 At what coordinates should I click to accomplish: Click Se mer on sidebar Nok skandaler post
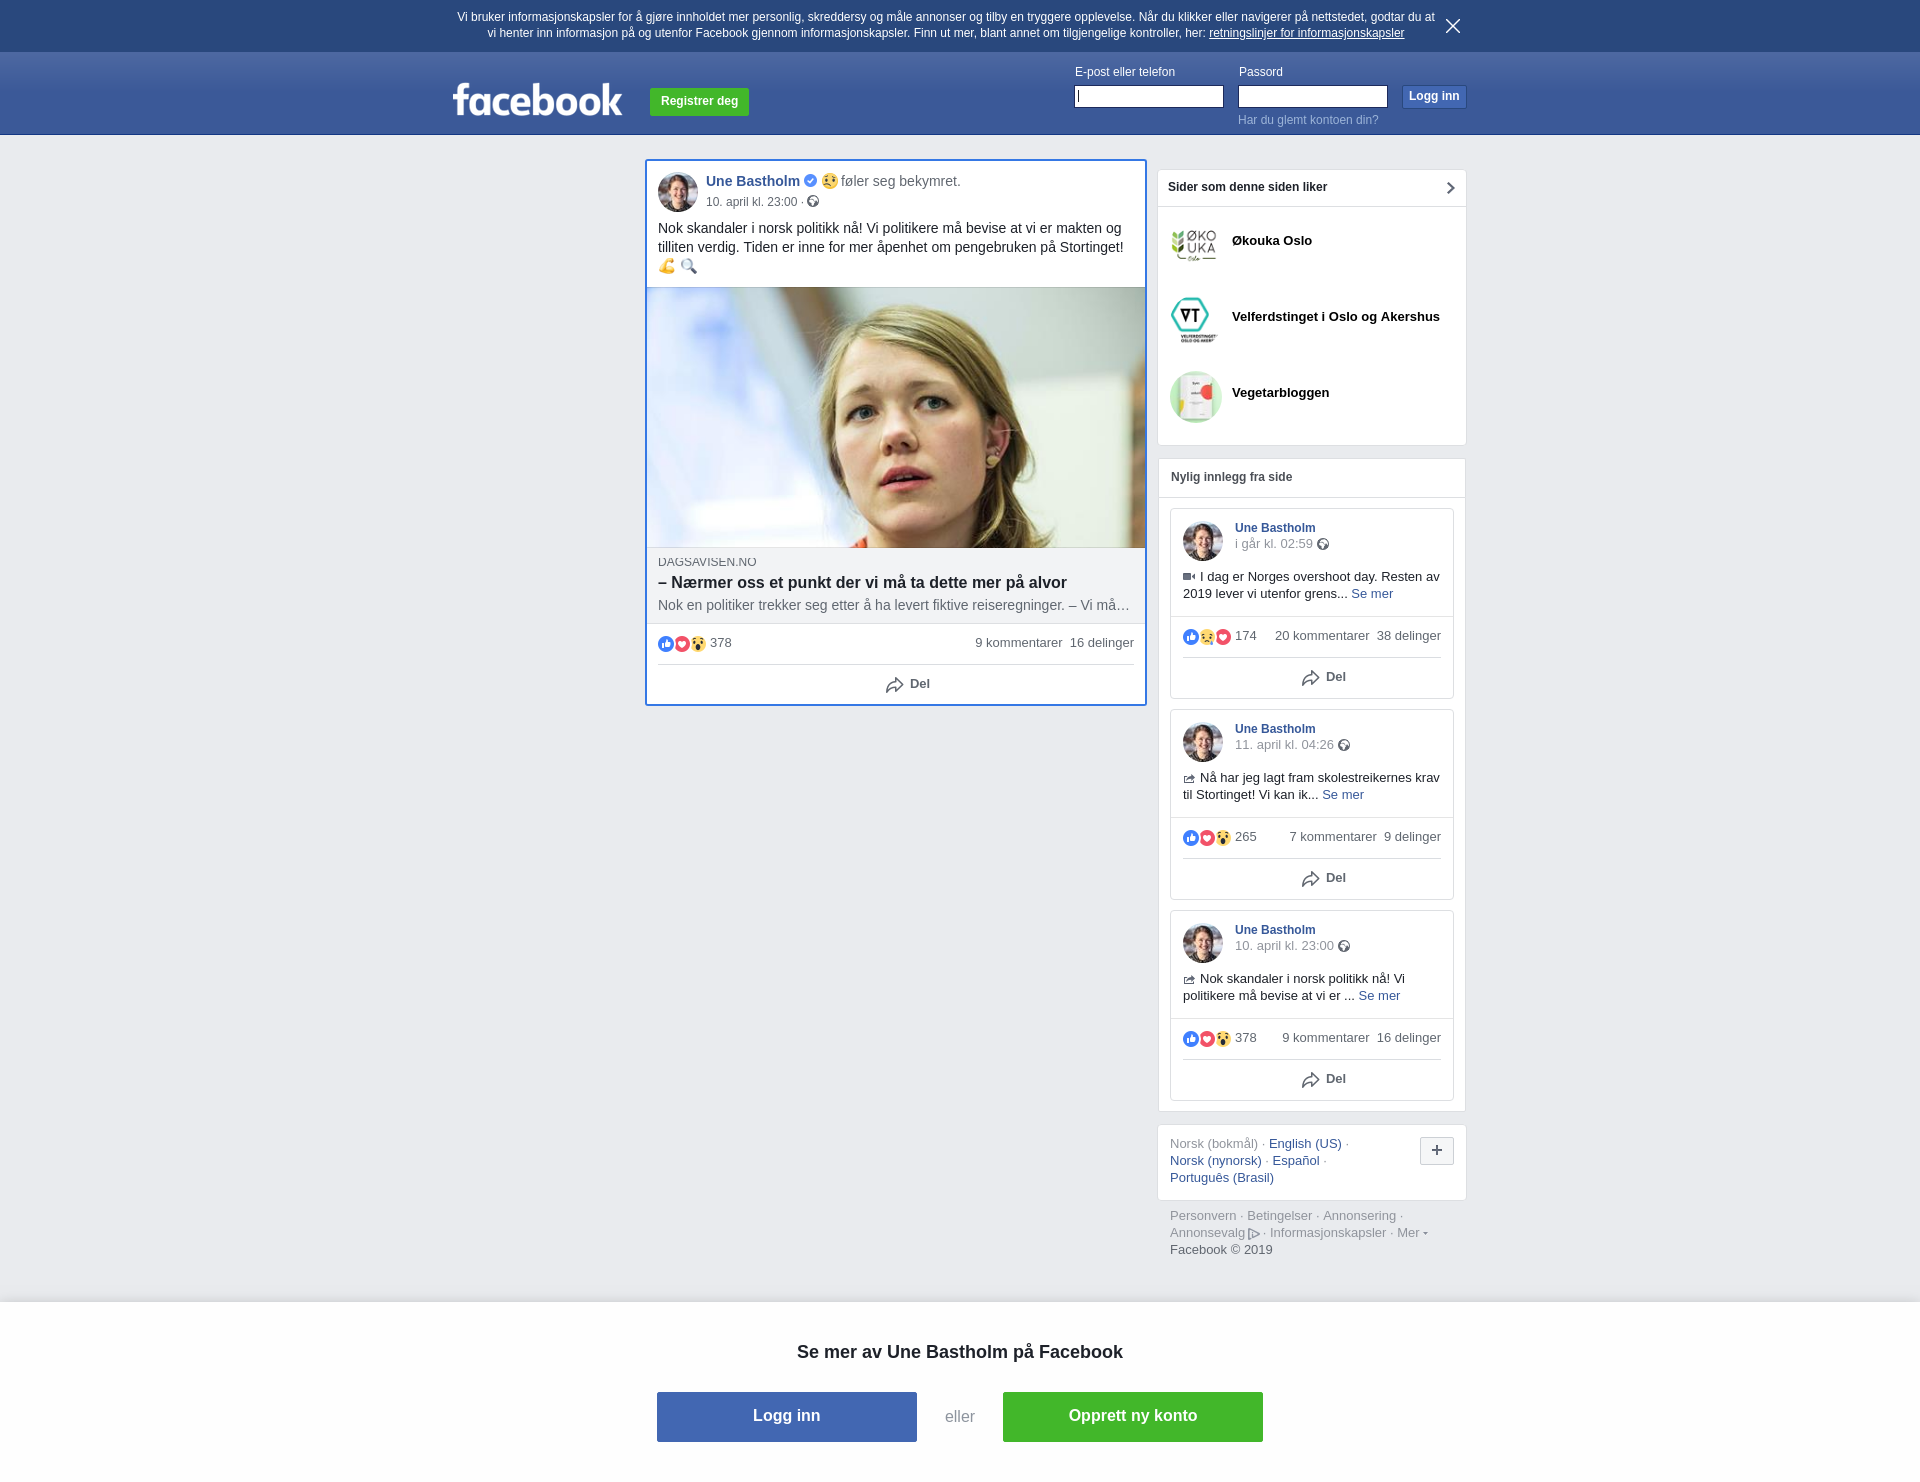1379,996
